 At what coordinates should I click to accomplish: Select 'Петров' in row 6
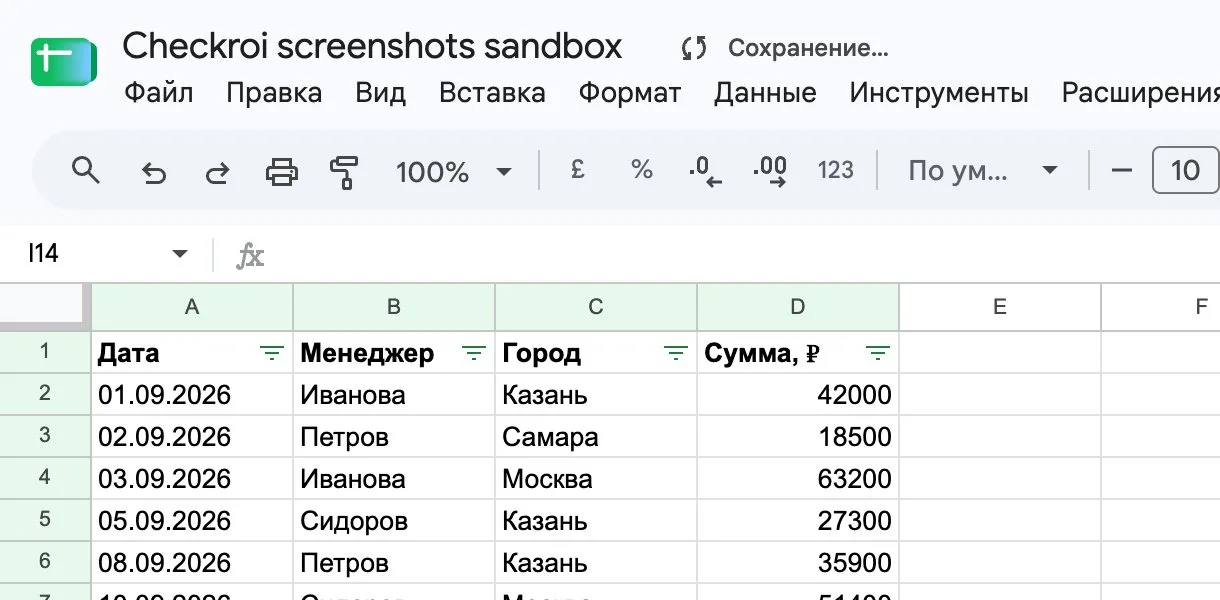[x=394, y=563]
